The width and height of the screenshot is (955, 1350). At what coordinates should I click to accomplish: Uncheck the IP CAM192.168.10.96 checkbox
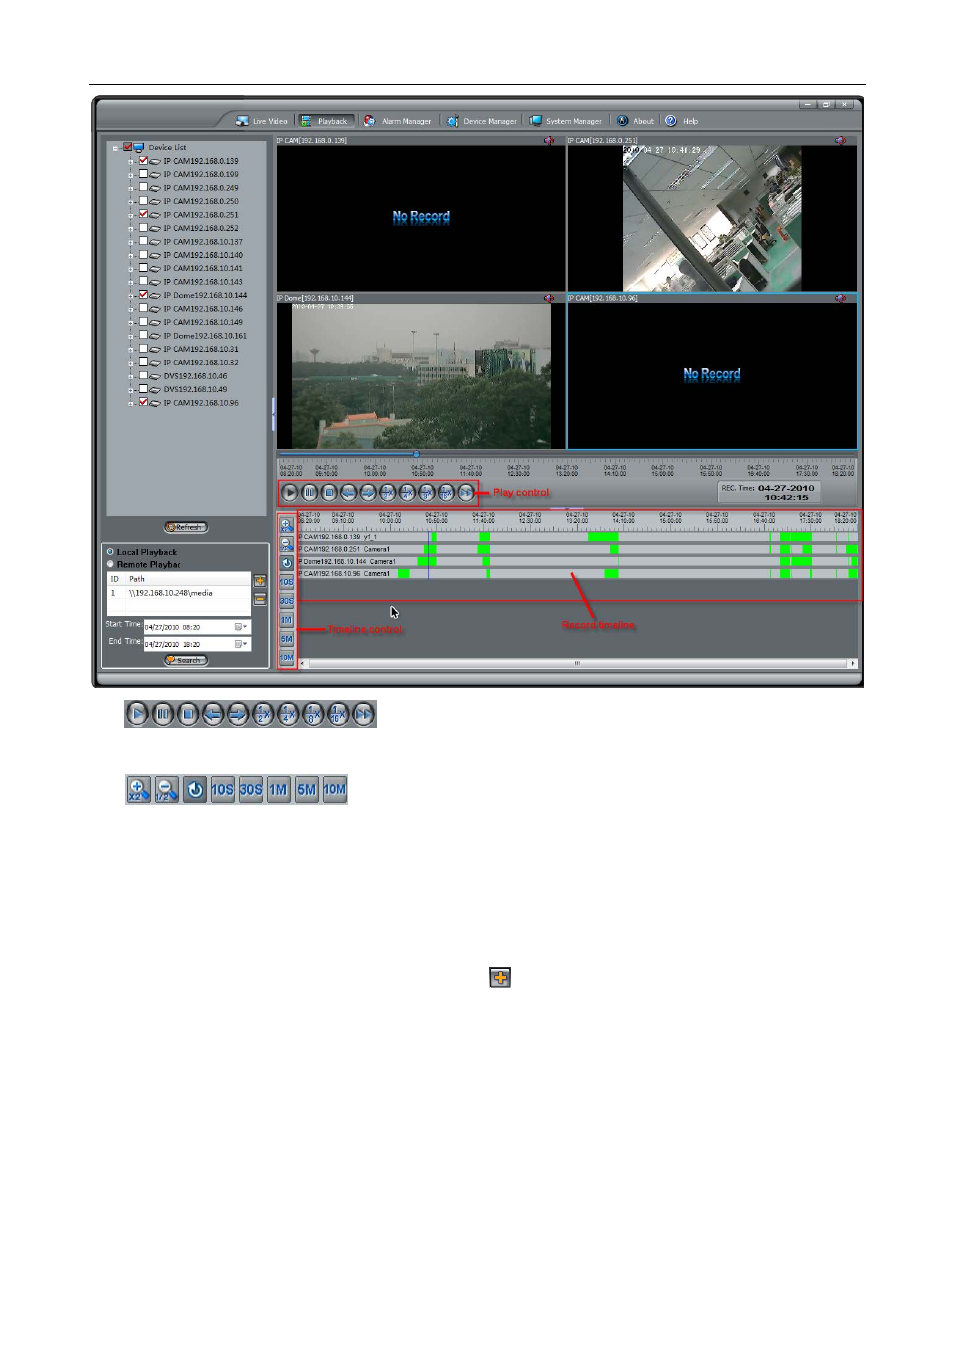pyautogui.click(x=143, y=402)
